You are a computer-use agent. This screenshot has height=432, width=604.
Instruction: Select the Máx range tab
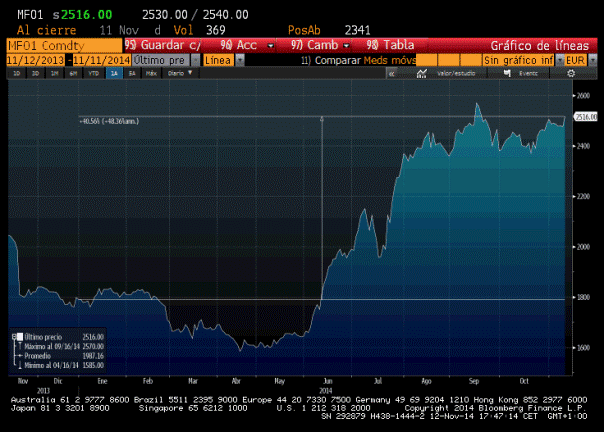click(151, 73)
